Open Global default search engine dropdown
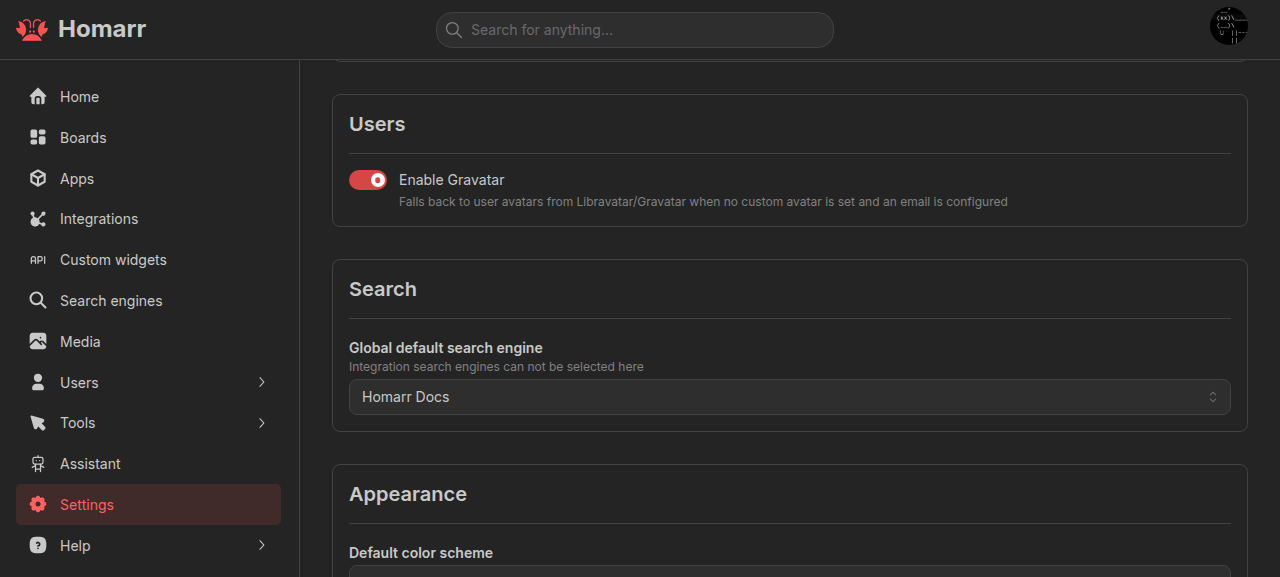 [790, 397]
